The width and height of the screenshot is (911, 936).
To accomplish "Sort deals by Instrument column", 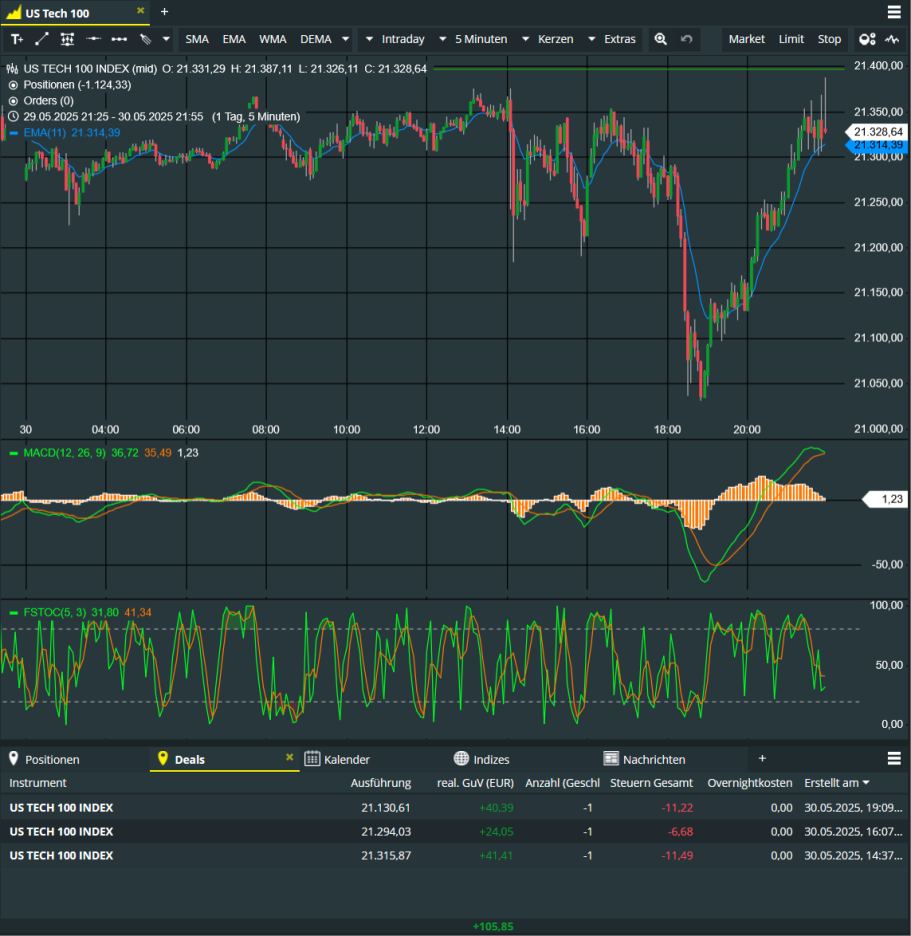I will [x=38, y=783].
